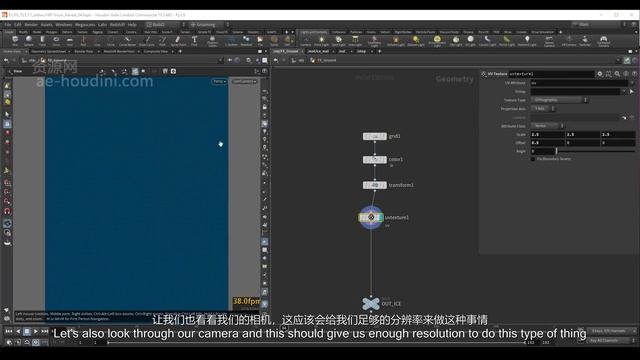Select the Portal Light shelf tool
This screenshot has width=640, height=360.
click(507, 41)
